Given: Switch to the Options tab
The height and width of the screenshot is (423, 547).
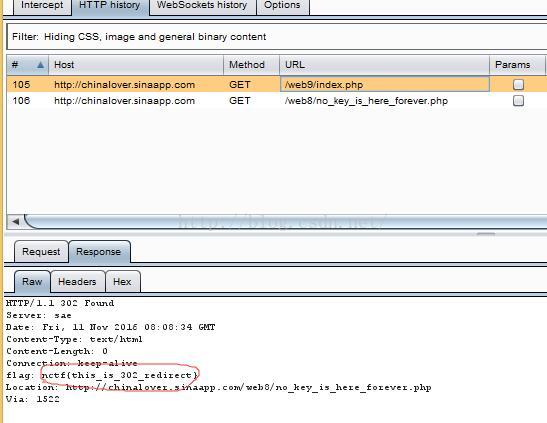Looking at the screenshot, I should 283,6.
